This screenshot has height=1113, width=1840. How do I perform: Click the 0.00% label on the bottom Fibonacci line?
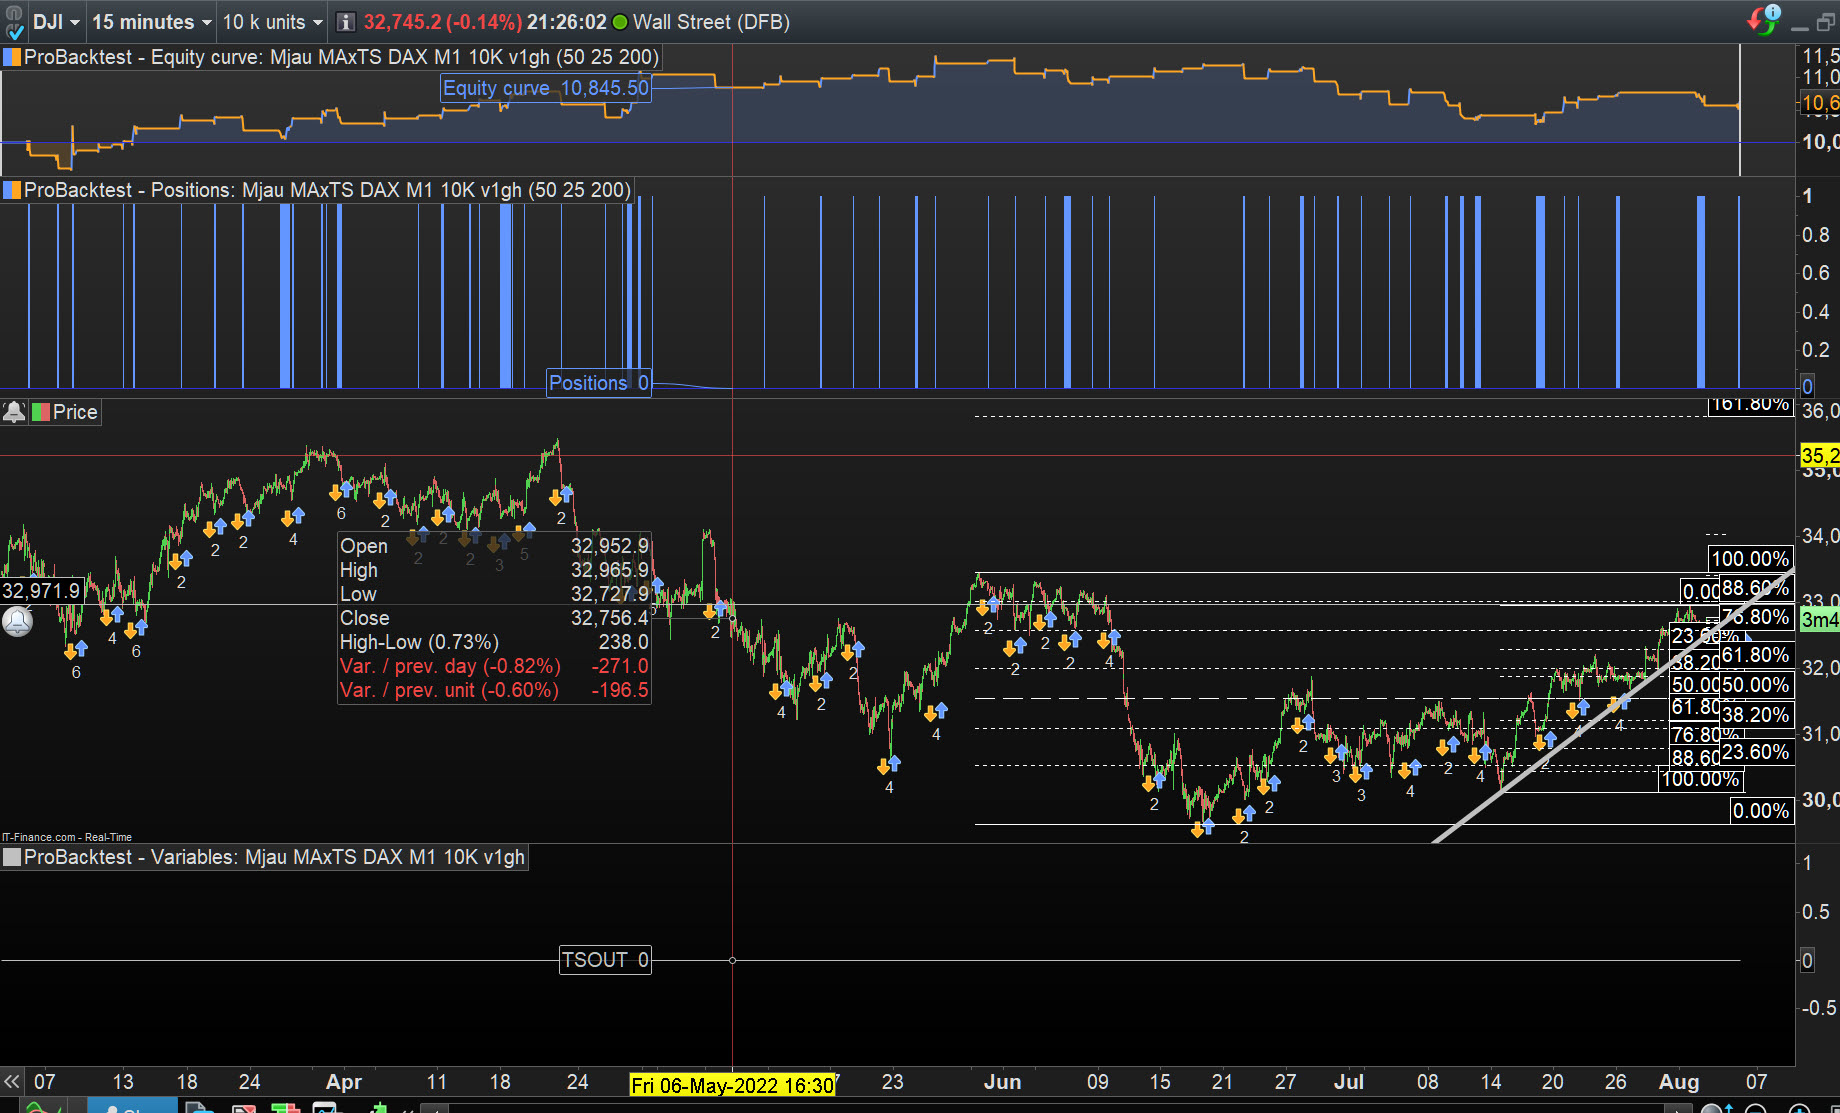[x=1761, y=811]
